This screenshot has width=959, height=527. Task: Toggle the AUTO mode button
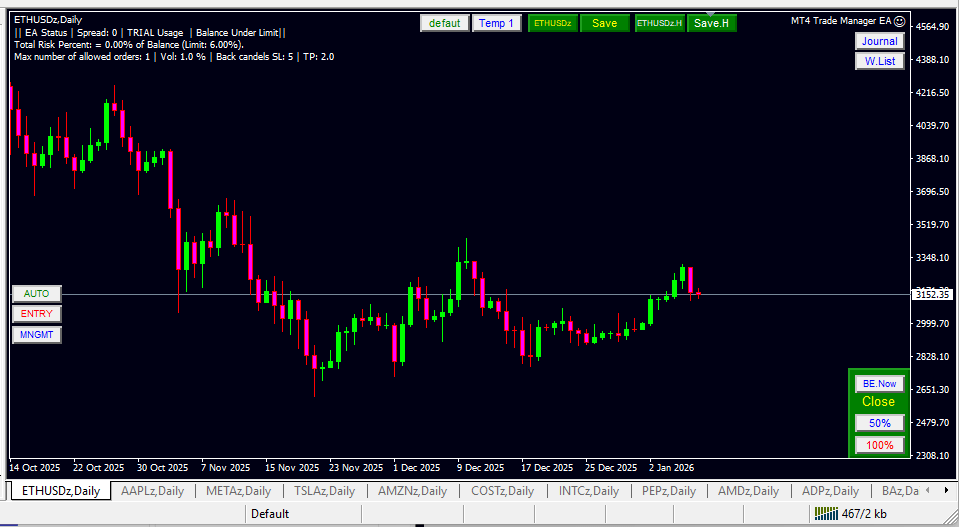click(x=37, y=294)
